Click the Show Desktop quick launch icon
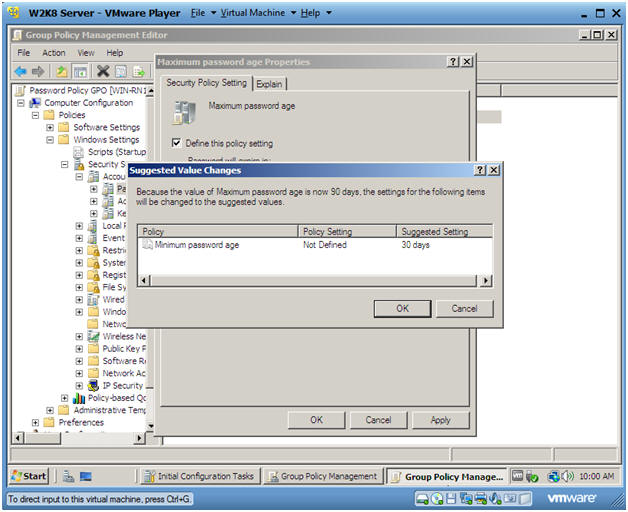628x512 pixels. coord(86,476)
